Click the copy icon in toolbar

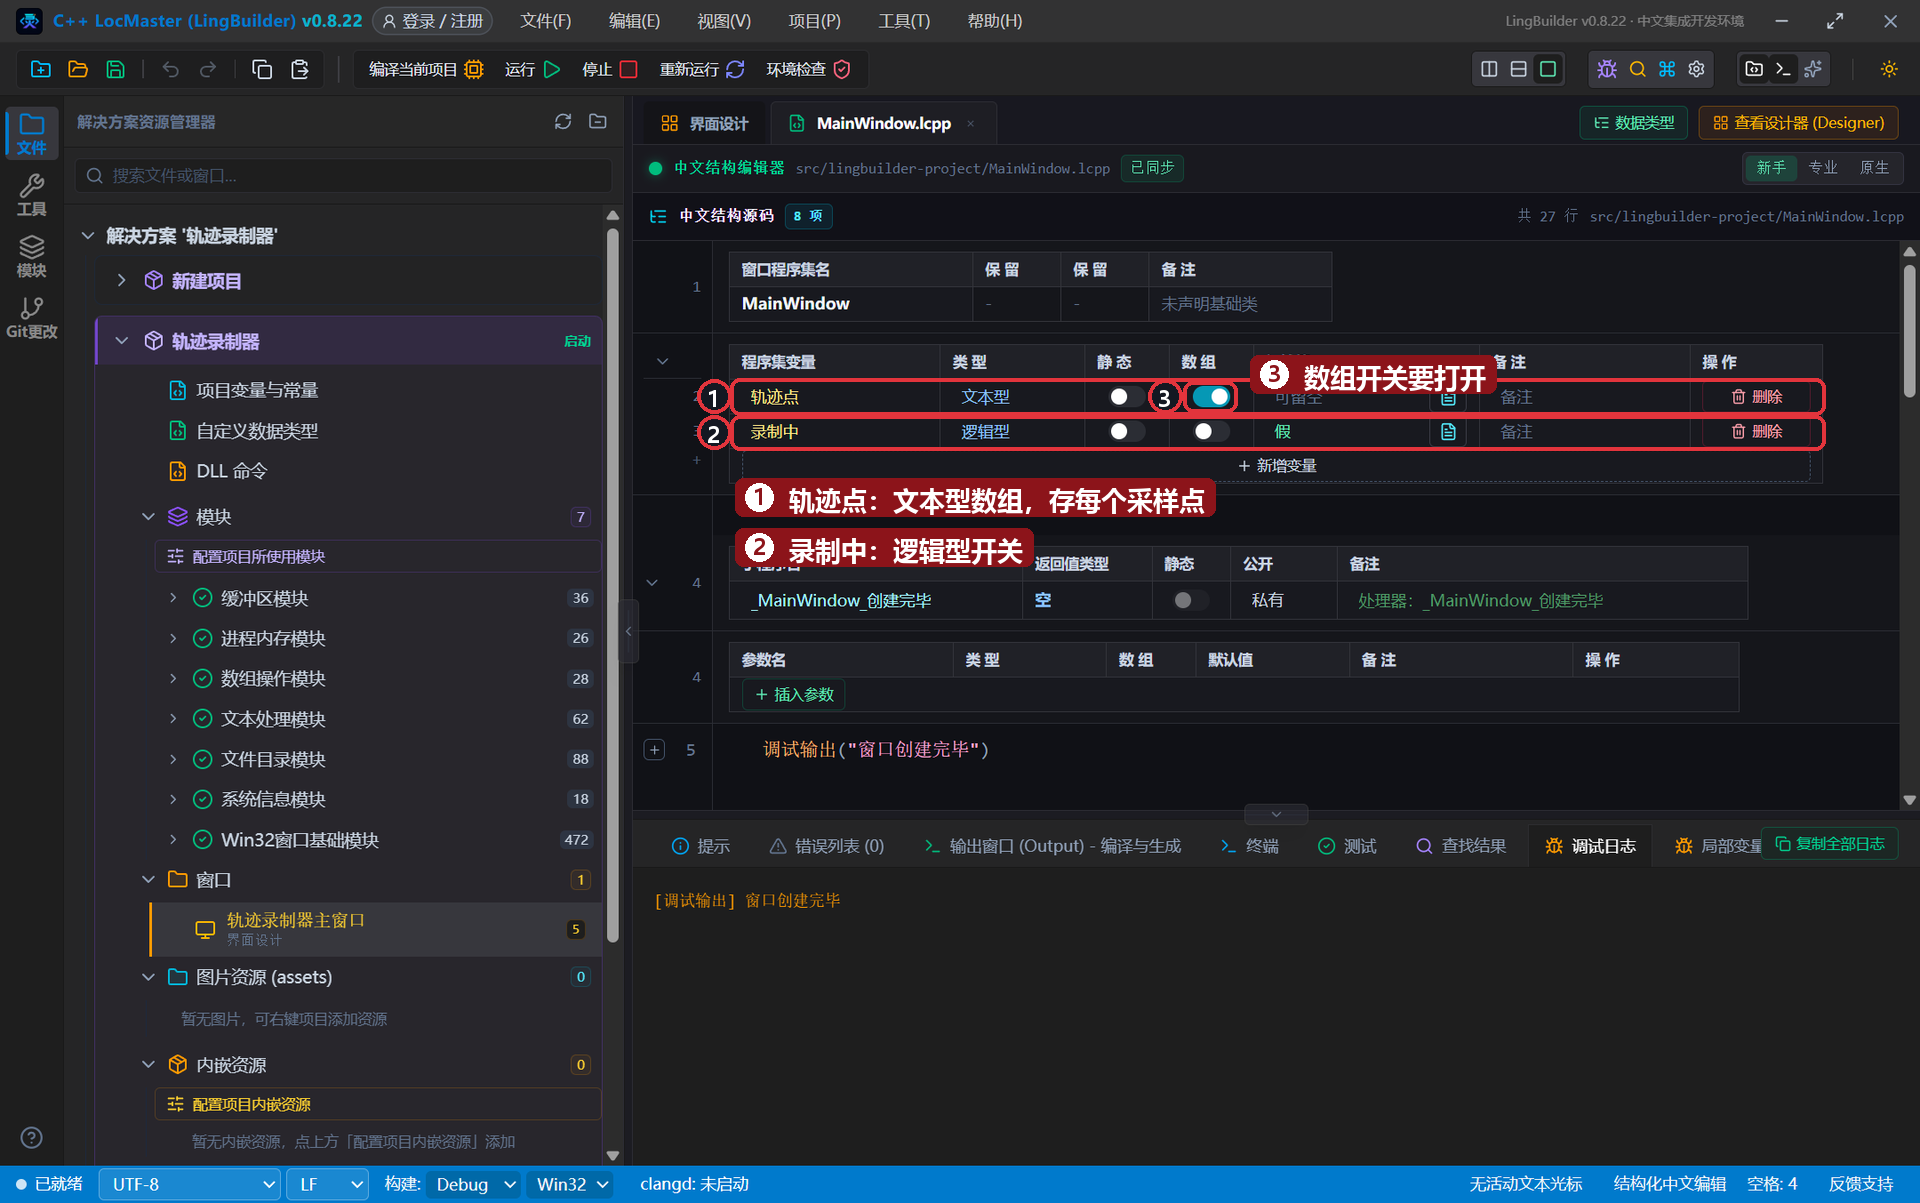point(262,69)
